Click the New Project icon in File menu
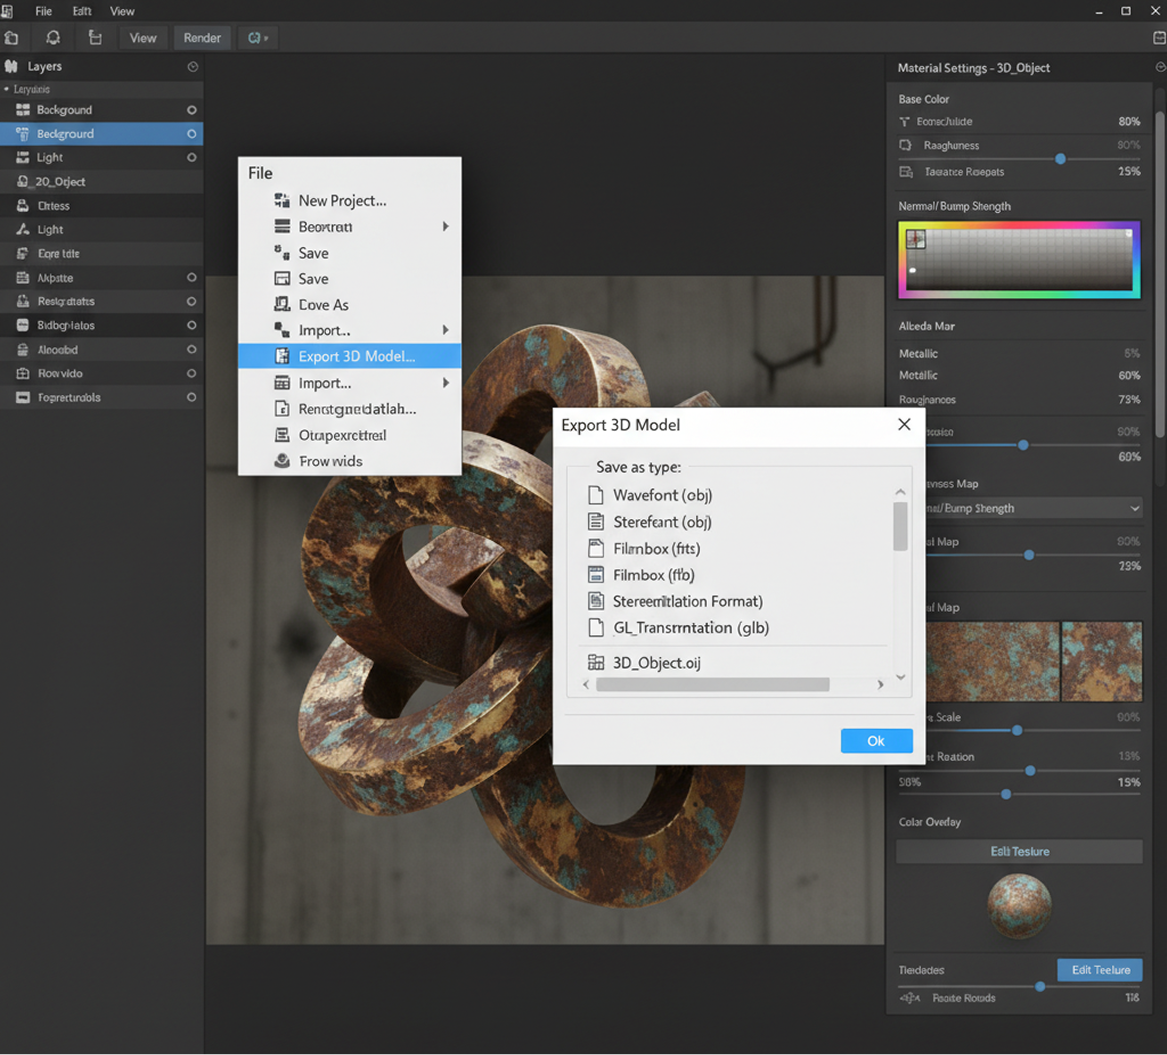This screenshot has height=1055, width=1167. [x=282, y=201]
